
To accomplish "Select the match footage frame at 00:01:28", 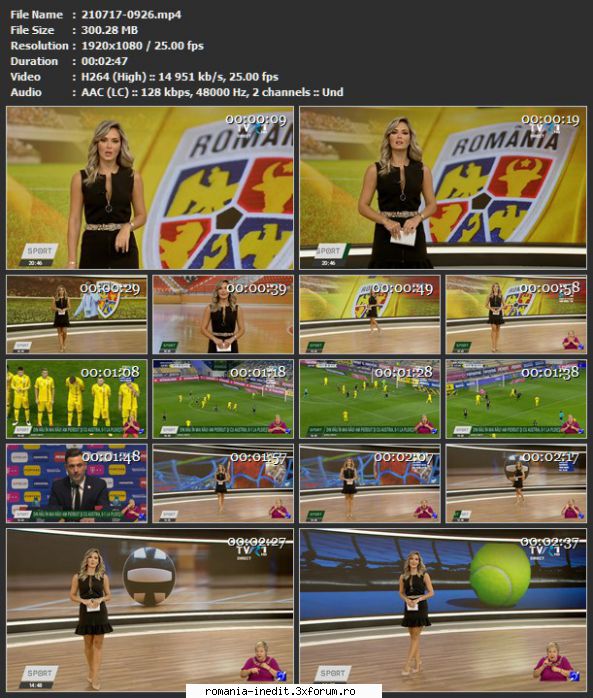I will [x=370, y=399].
